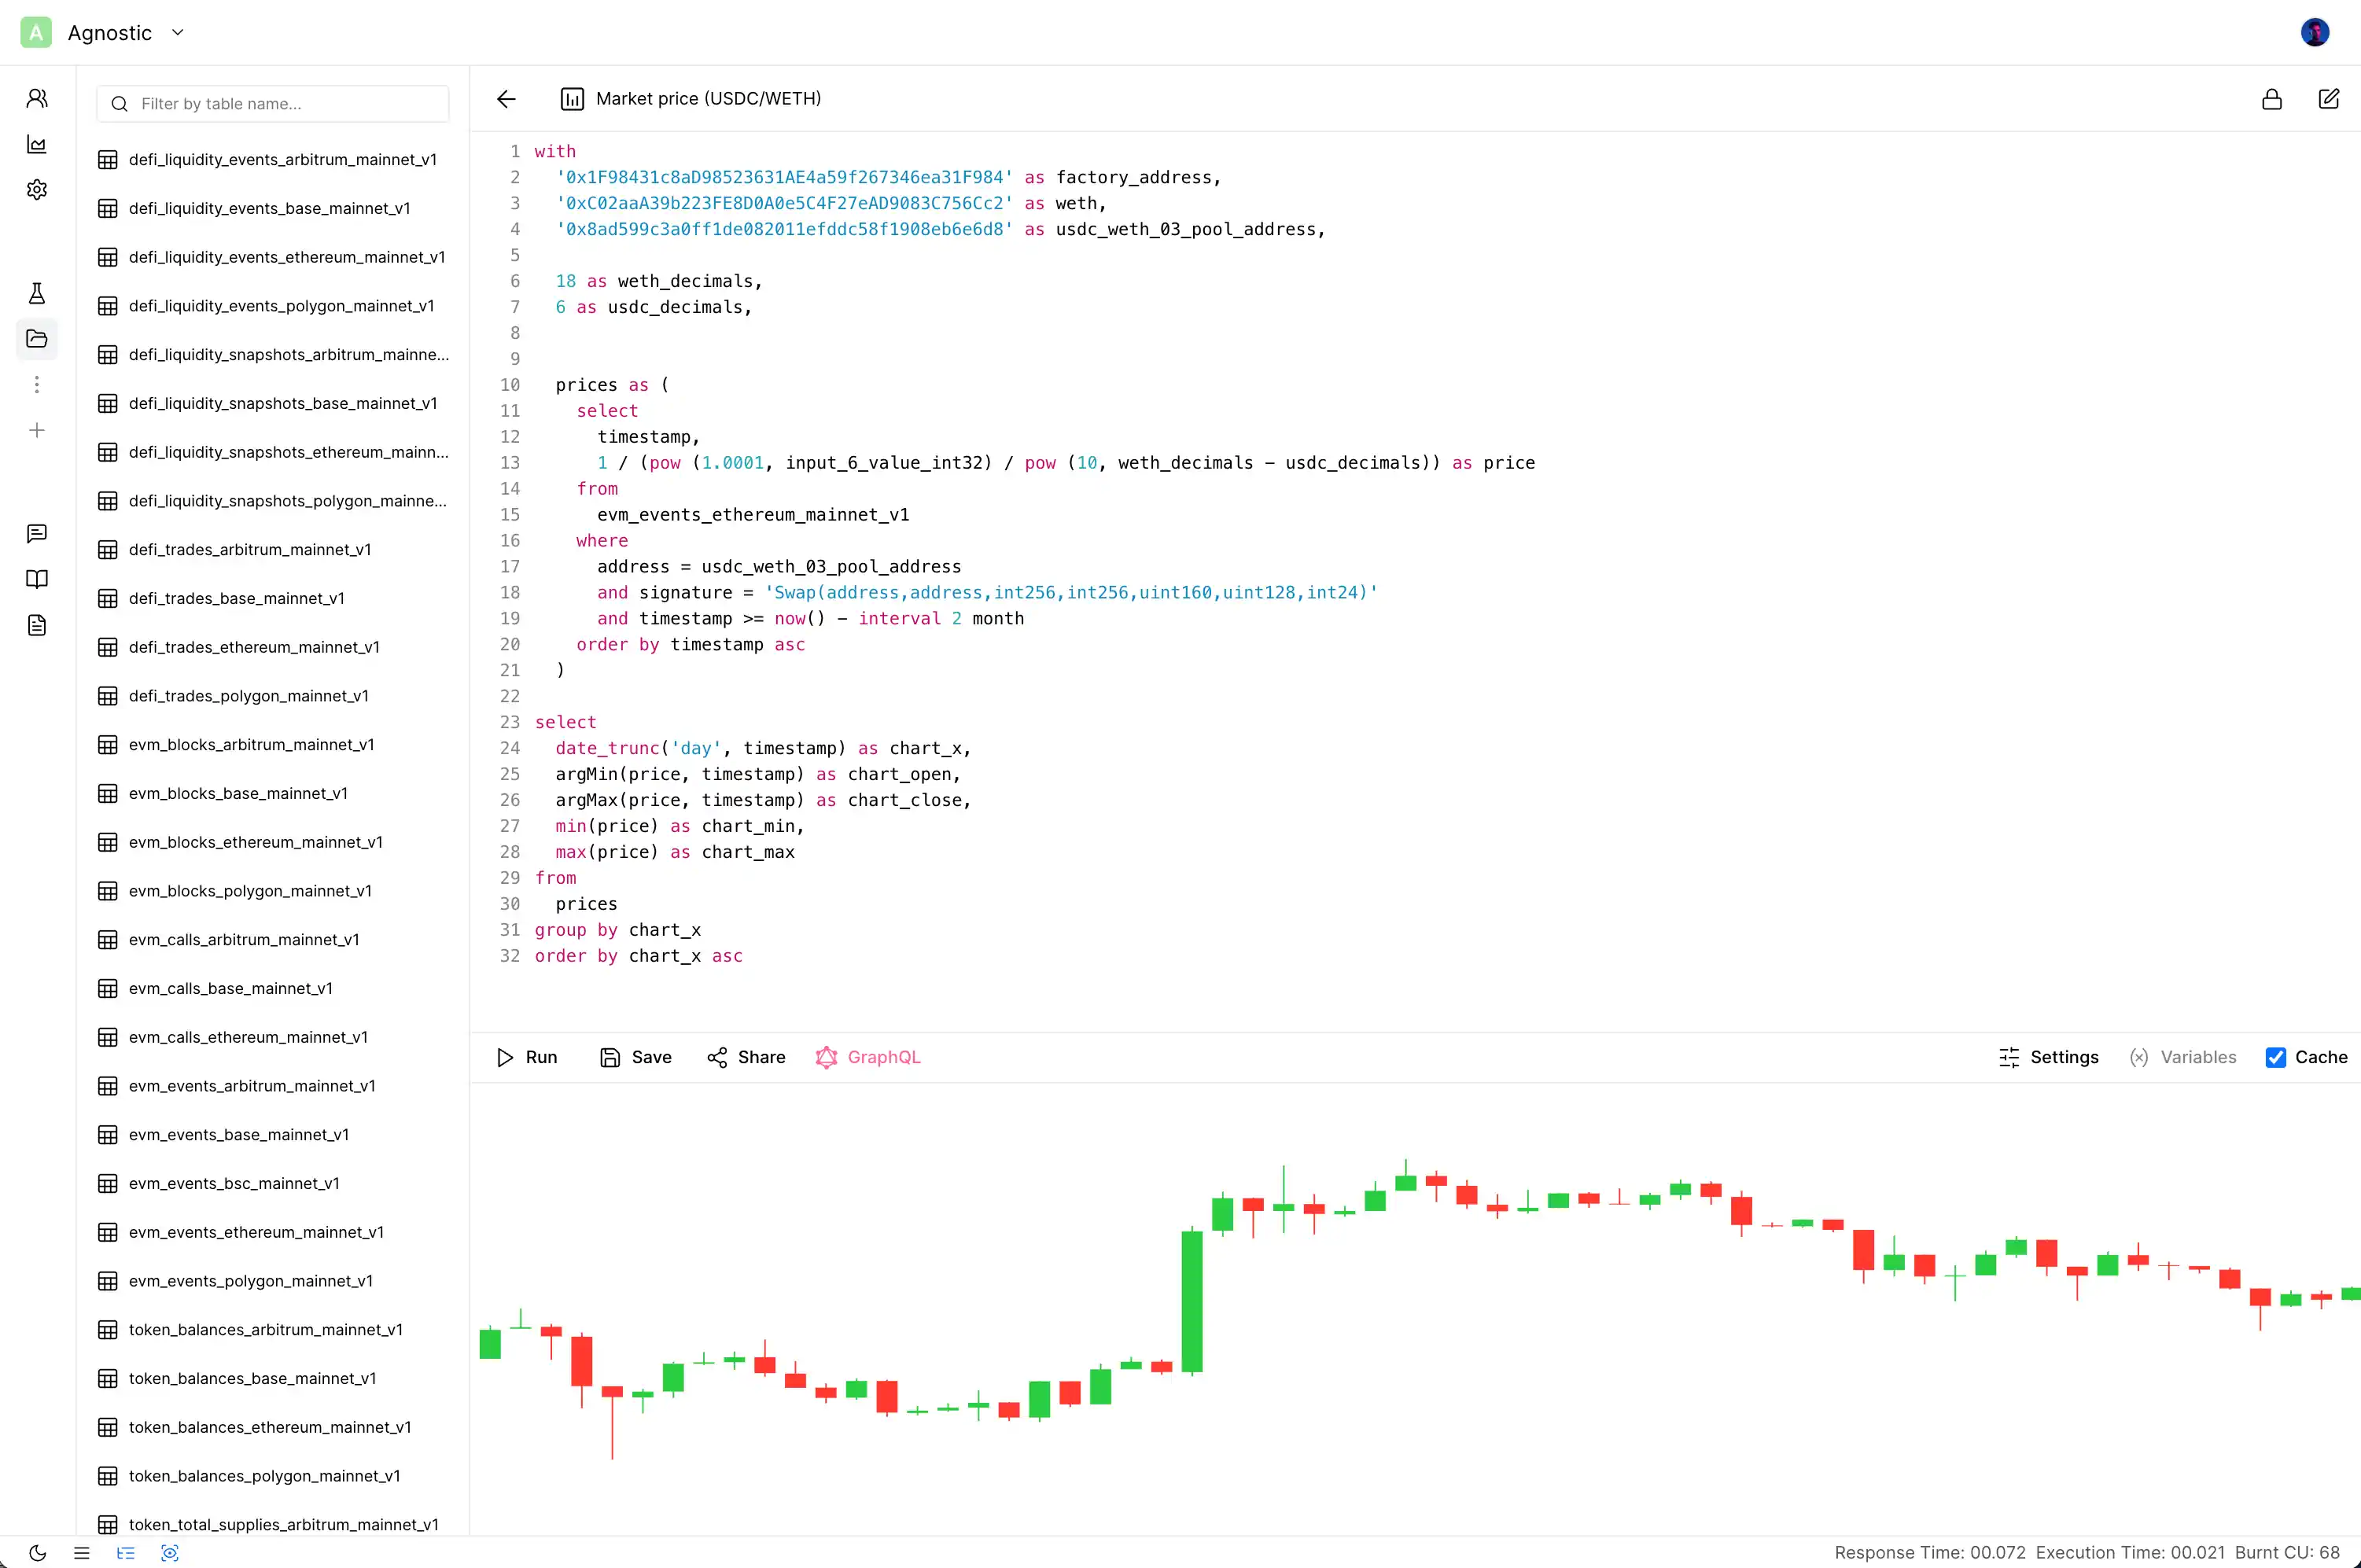Open the GraphQL option
This screenshot has height=1568, width=2361.
(x=868, y=1057)
